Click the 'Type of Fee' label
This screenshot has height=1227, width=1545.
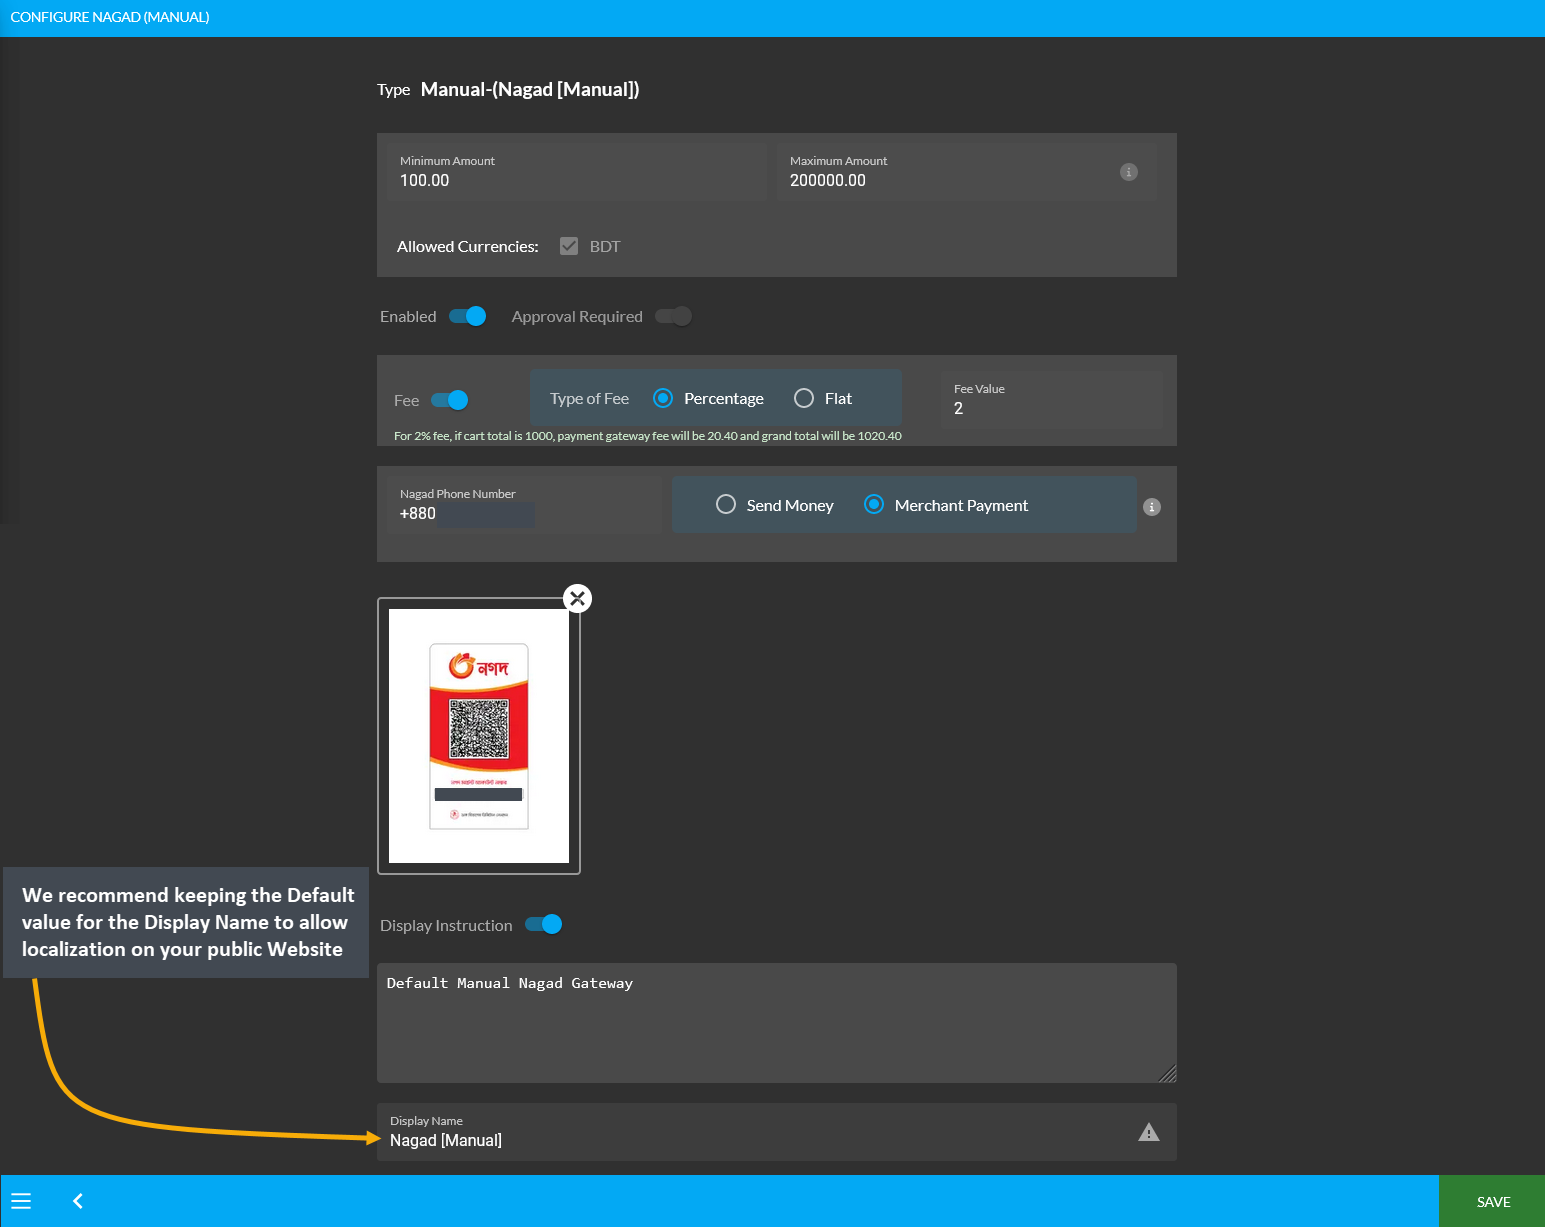590,398
